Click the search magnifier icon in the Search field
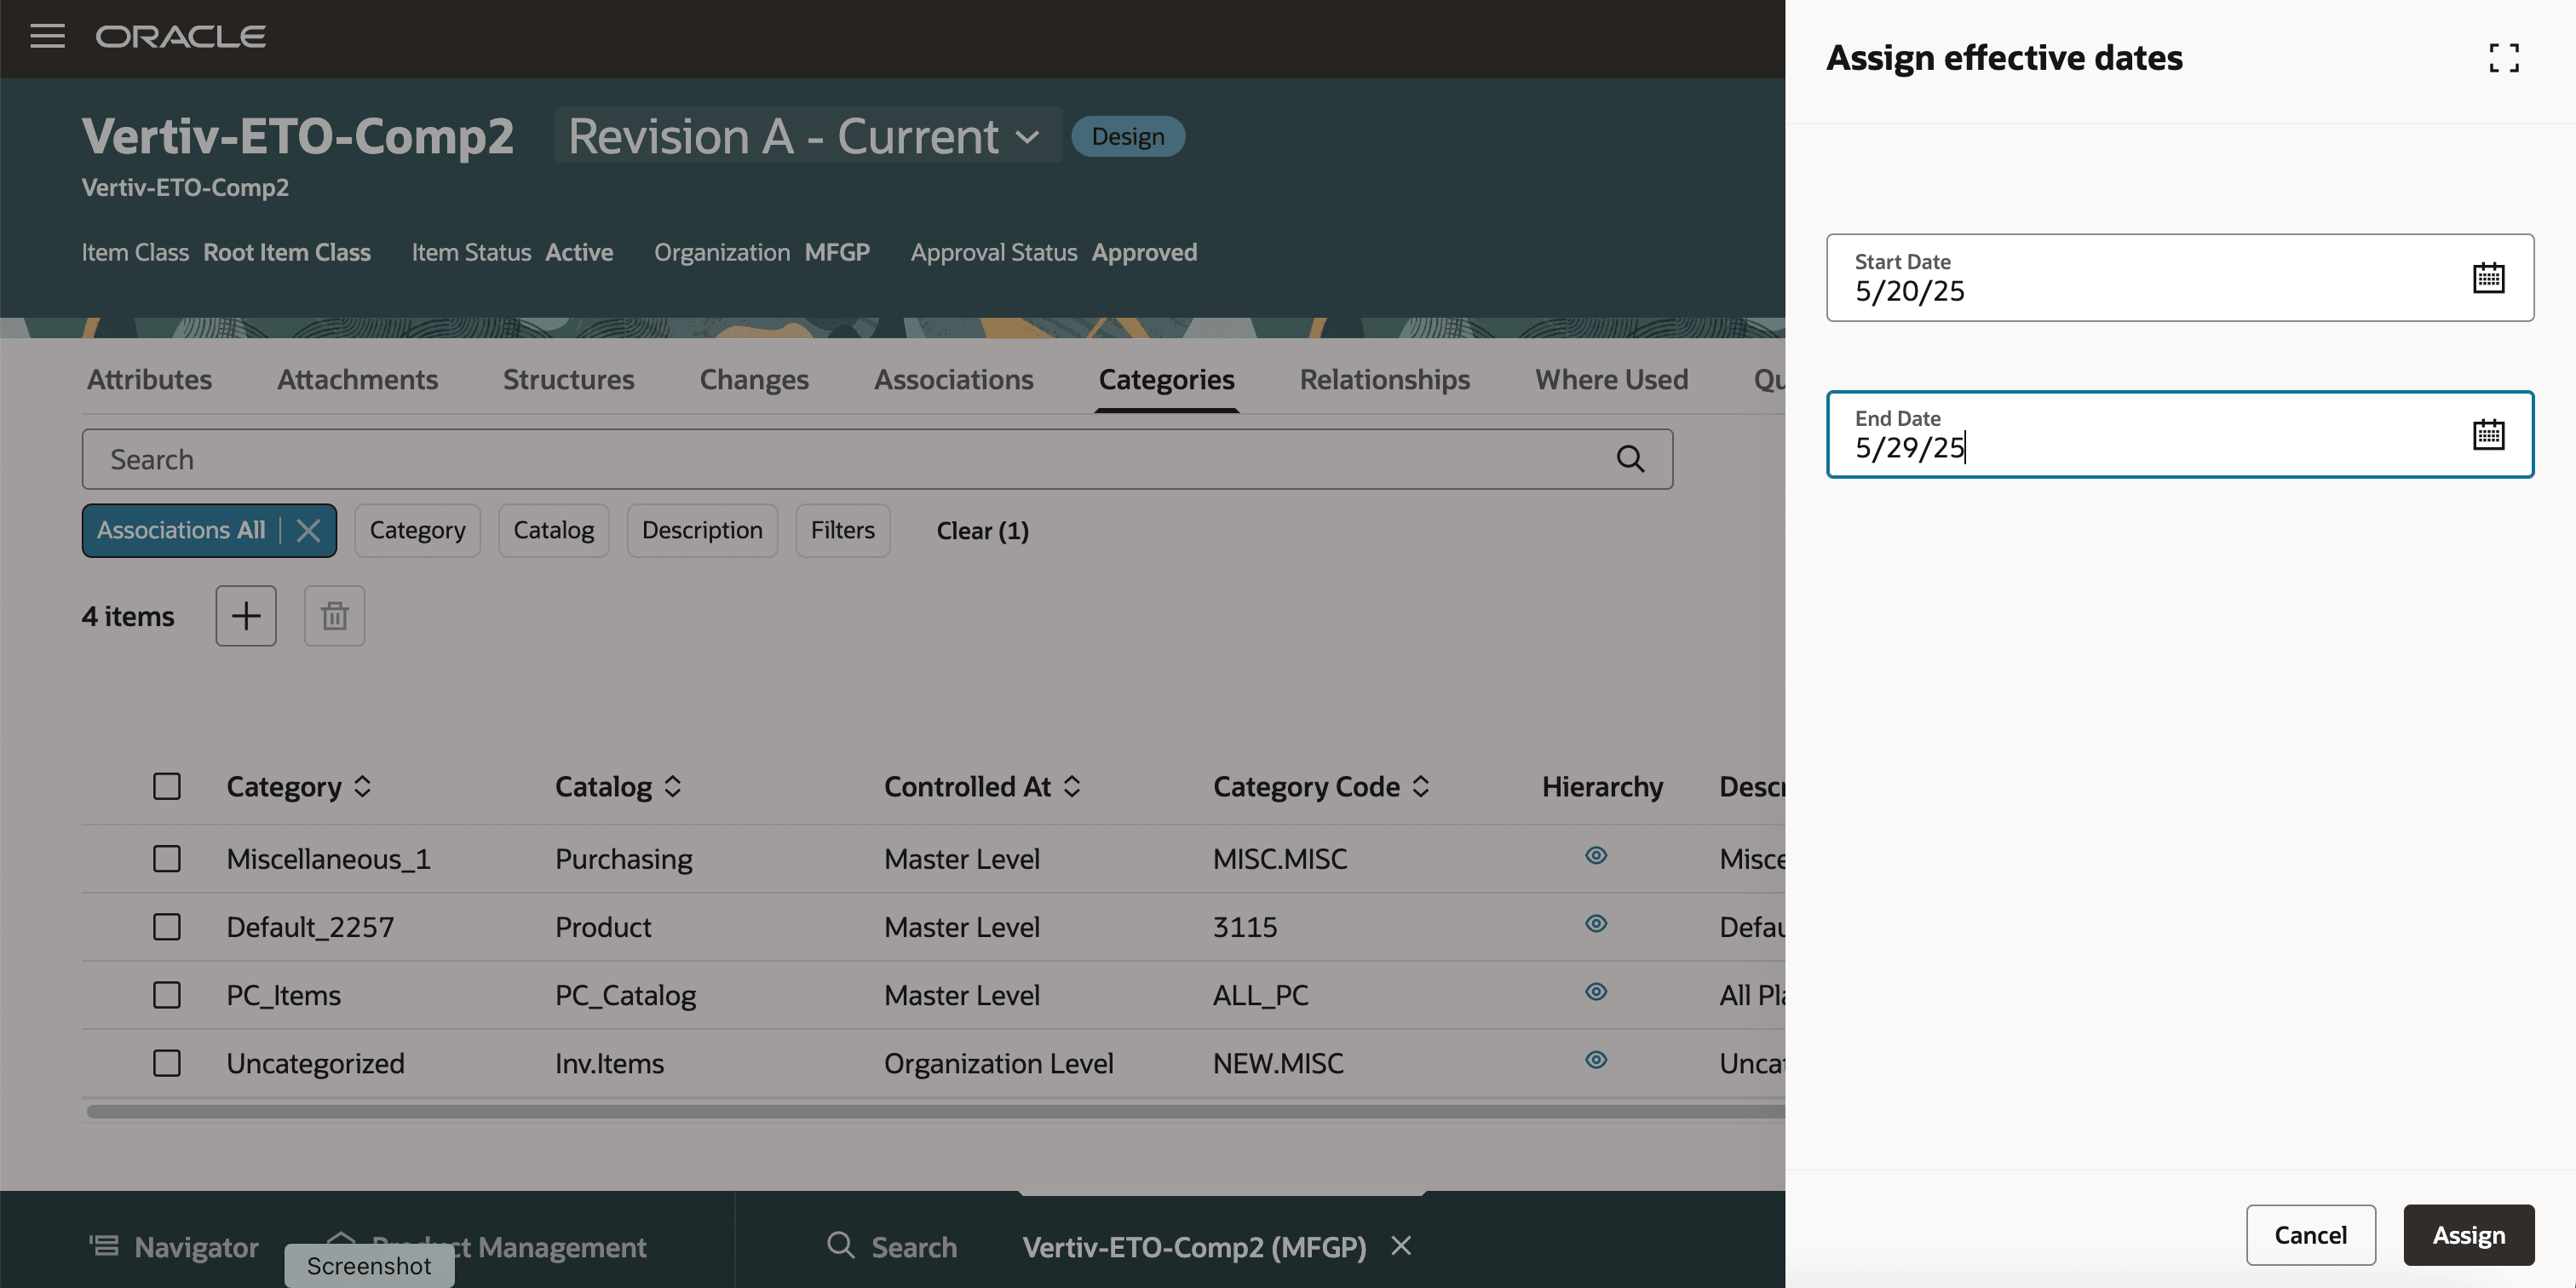The width and height of the screenshot is (2576, 1288). pos(1630,459)
